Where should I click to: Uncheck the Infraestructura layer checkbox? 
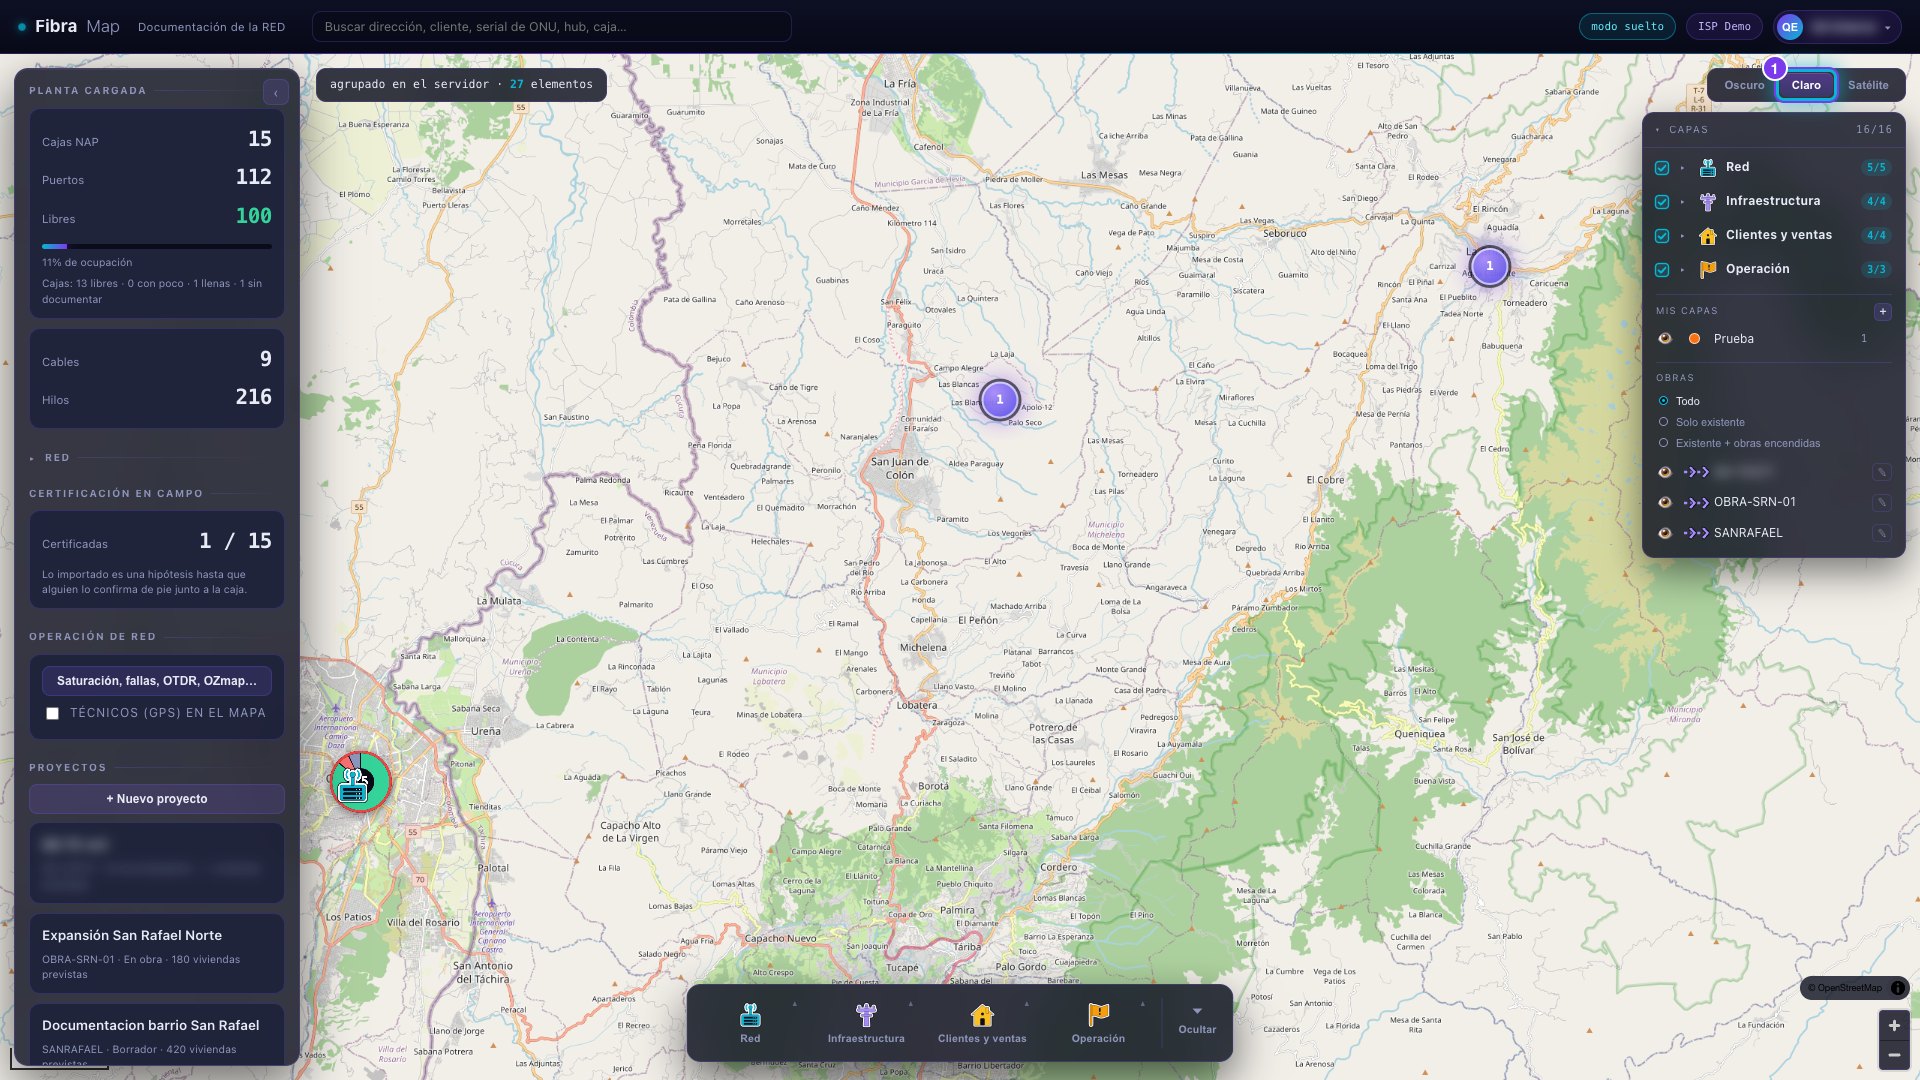pos(1662,202)
